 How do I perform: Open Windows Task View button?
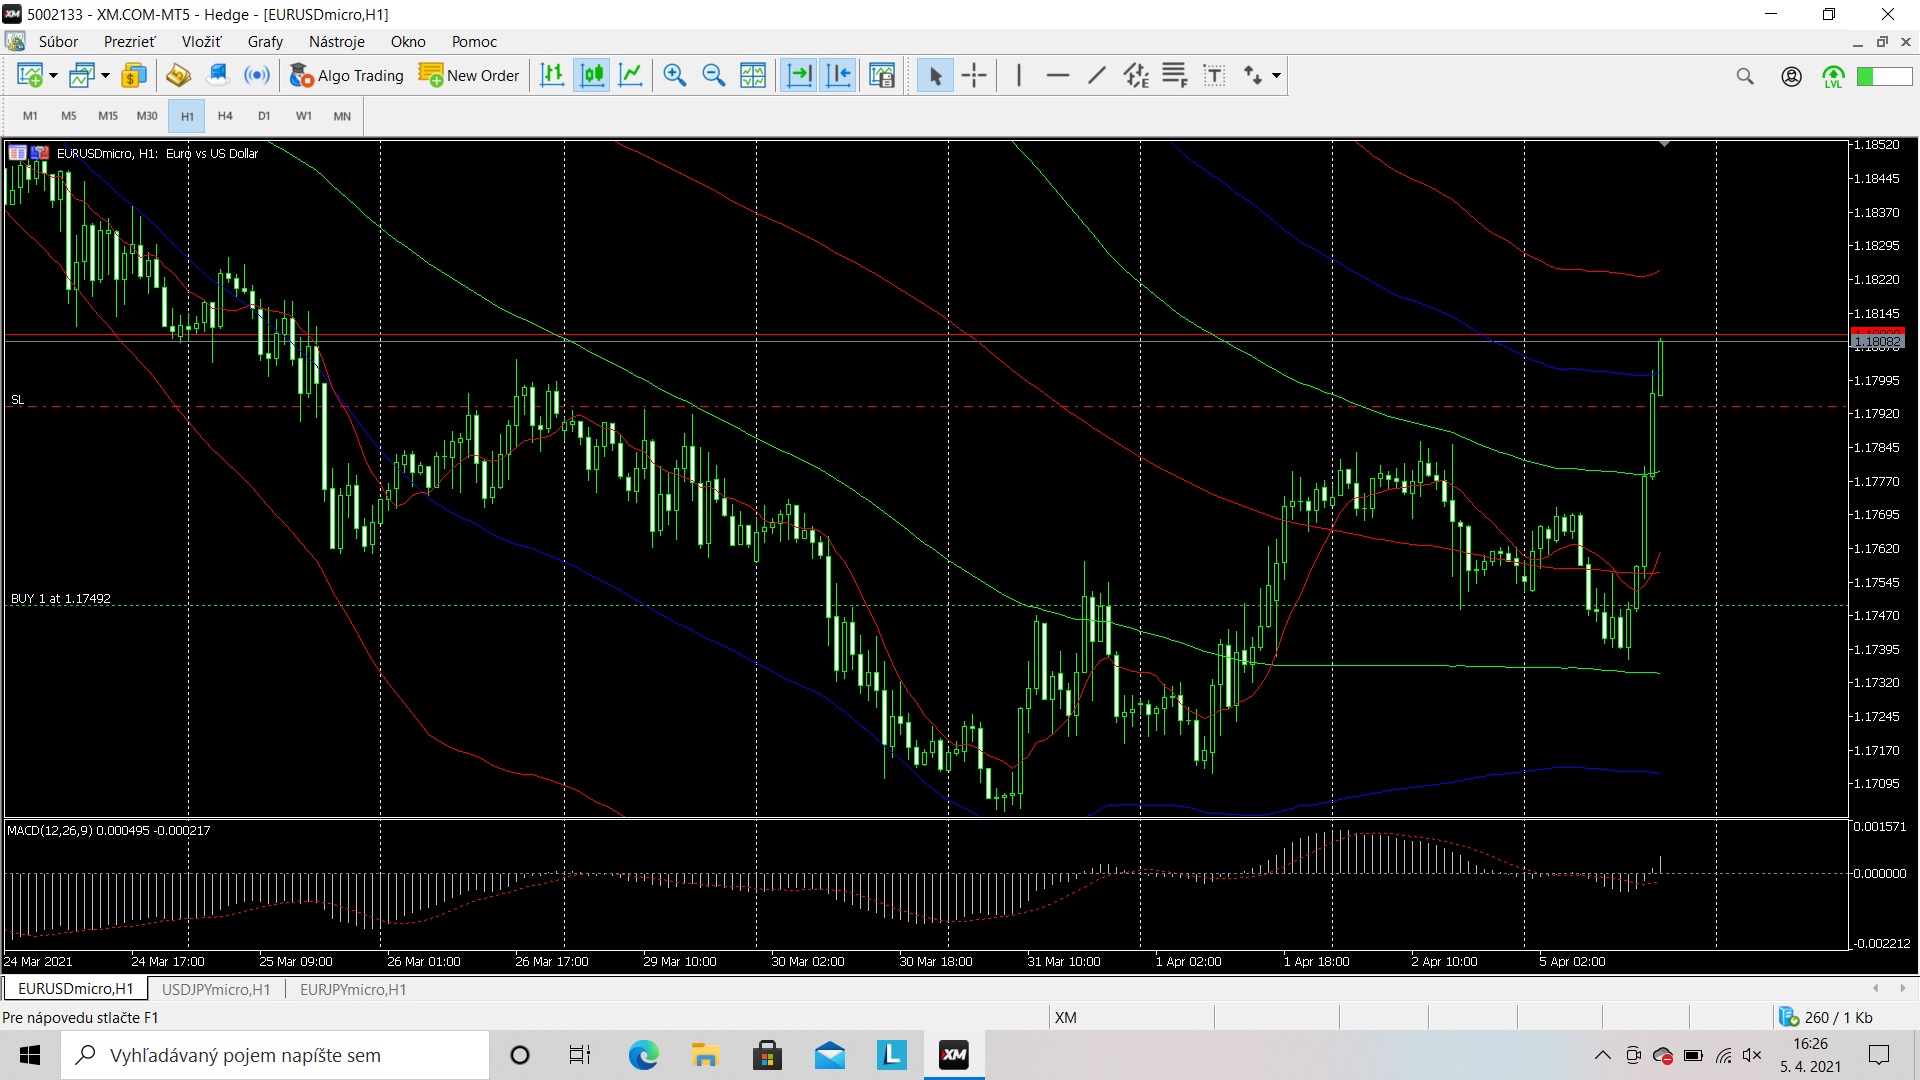tap(580, 1055)
